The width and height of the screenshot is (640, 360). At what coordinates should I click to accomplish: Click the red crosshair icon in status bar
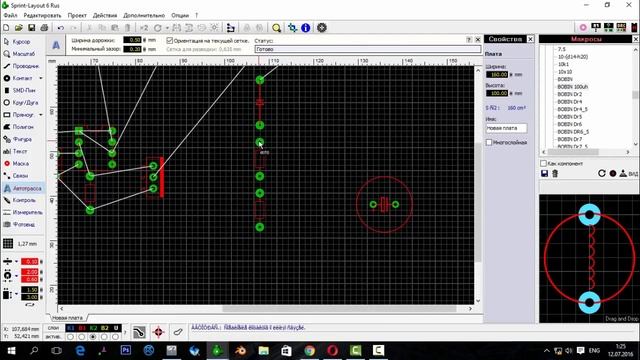158,332
